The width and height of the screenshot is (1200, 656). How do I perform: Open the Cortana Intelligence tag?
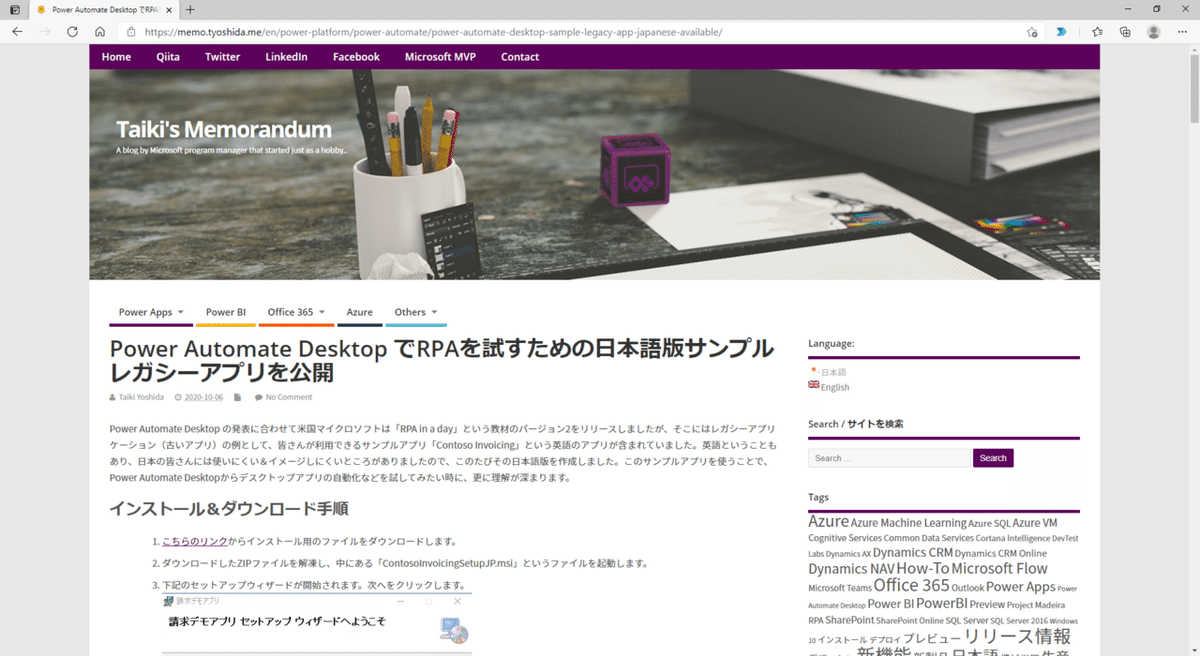pos(1013,538)
